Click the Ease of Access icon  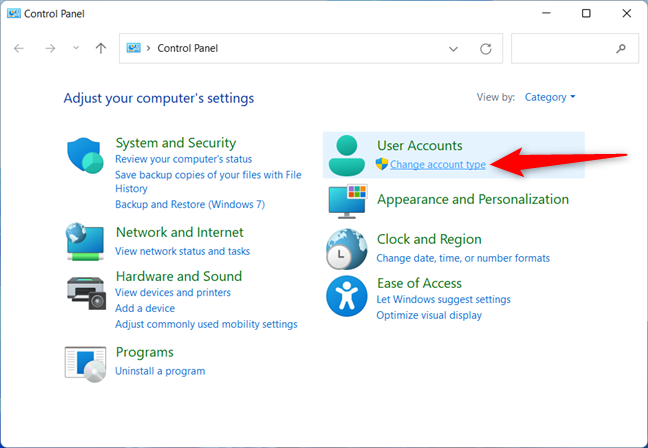pos(346,296)
